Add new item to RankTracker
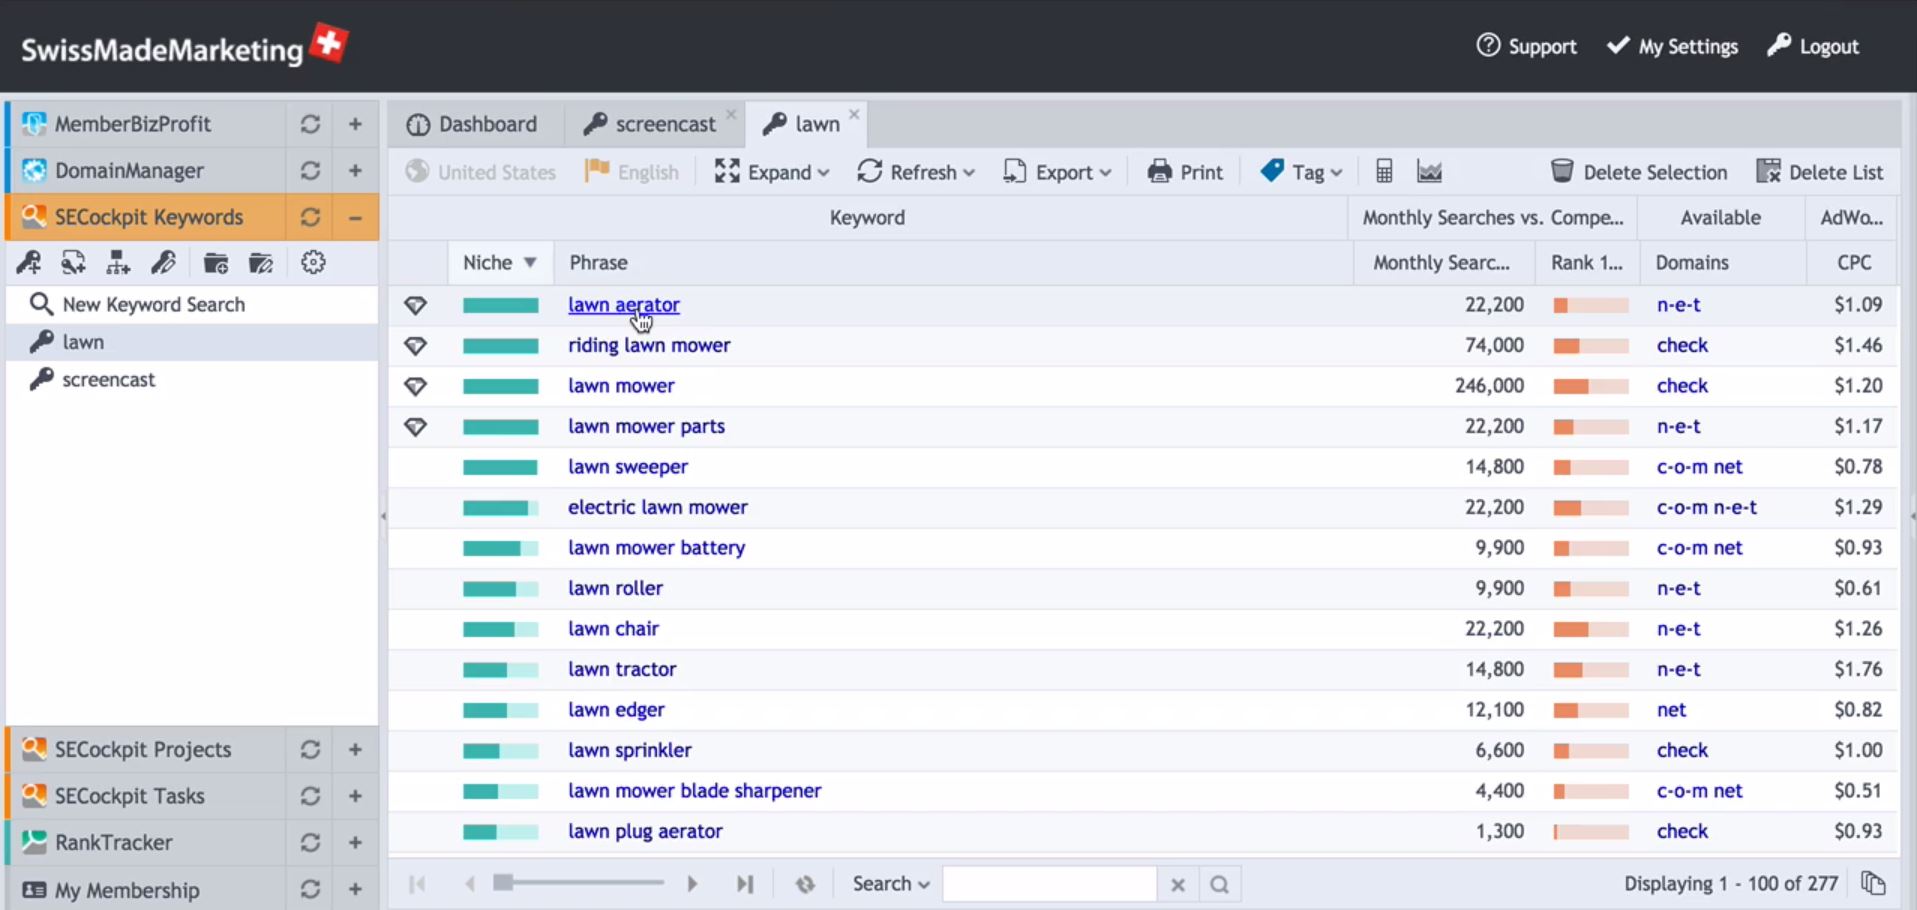 pos(355,843)
